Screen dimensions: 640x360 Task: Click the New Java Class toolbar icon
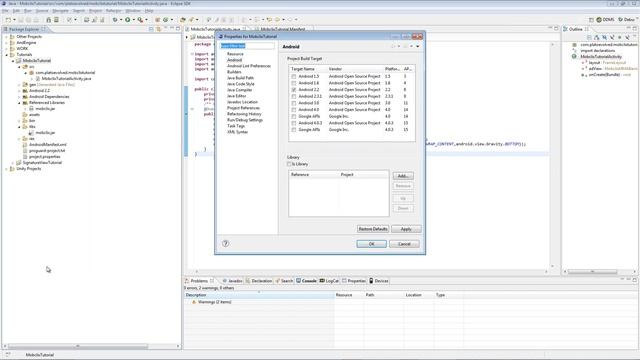tap(166, 20)
